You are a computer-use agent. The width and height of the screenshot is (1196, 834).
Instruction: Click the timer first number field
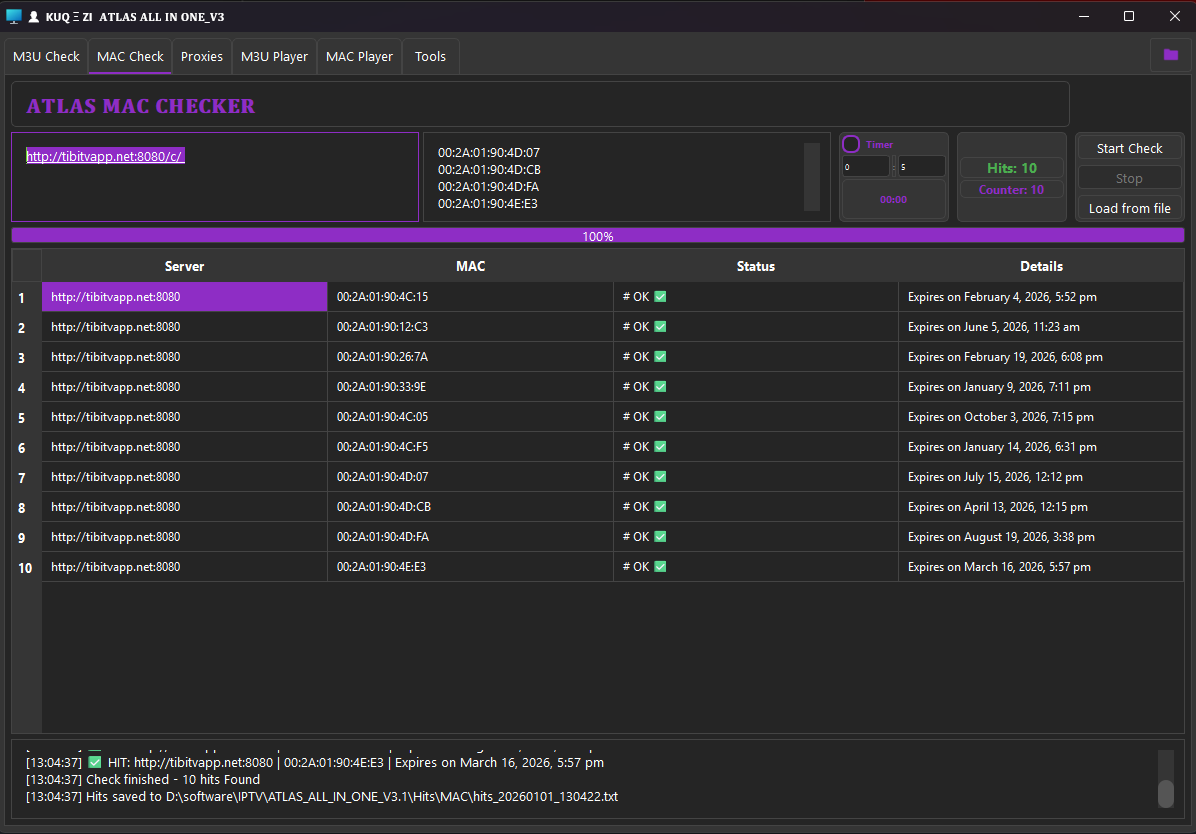pos(865,167)
